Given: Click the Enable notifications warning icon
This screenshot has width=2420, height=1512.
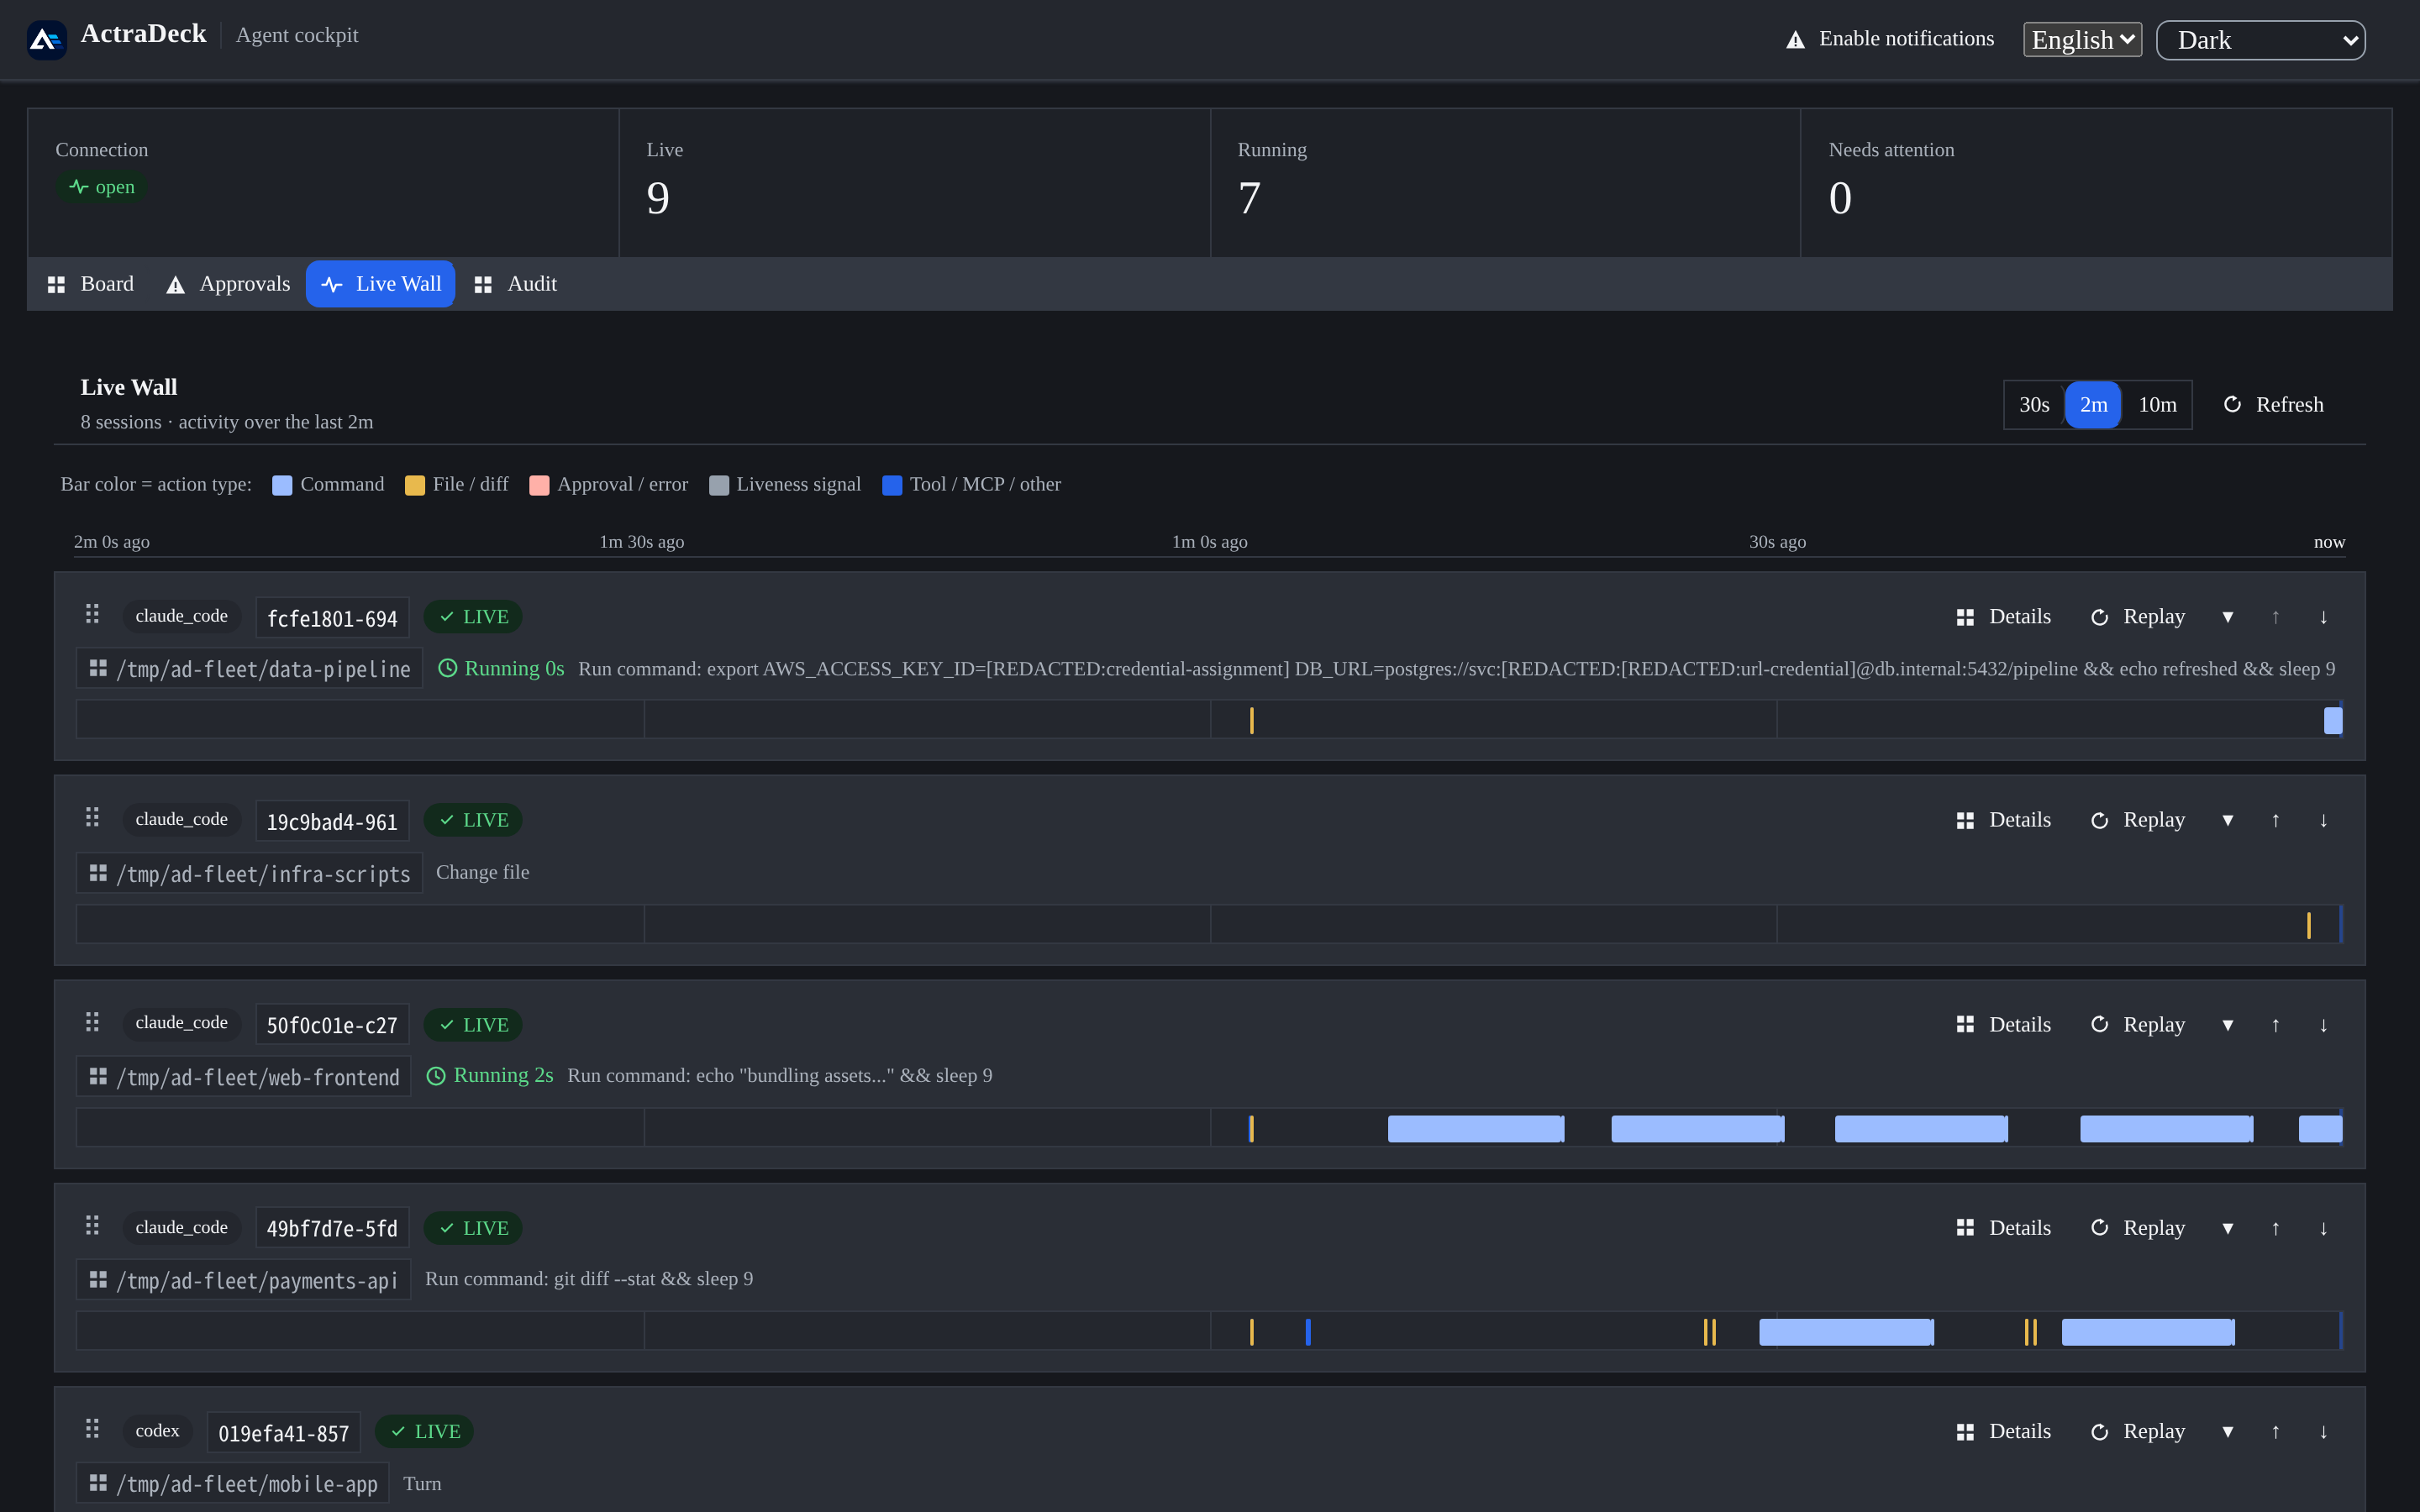Looking at the screenshot, I should pyautogui.click(x=1795, y=39).
